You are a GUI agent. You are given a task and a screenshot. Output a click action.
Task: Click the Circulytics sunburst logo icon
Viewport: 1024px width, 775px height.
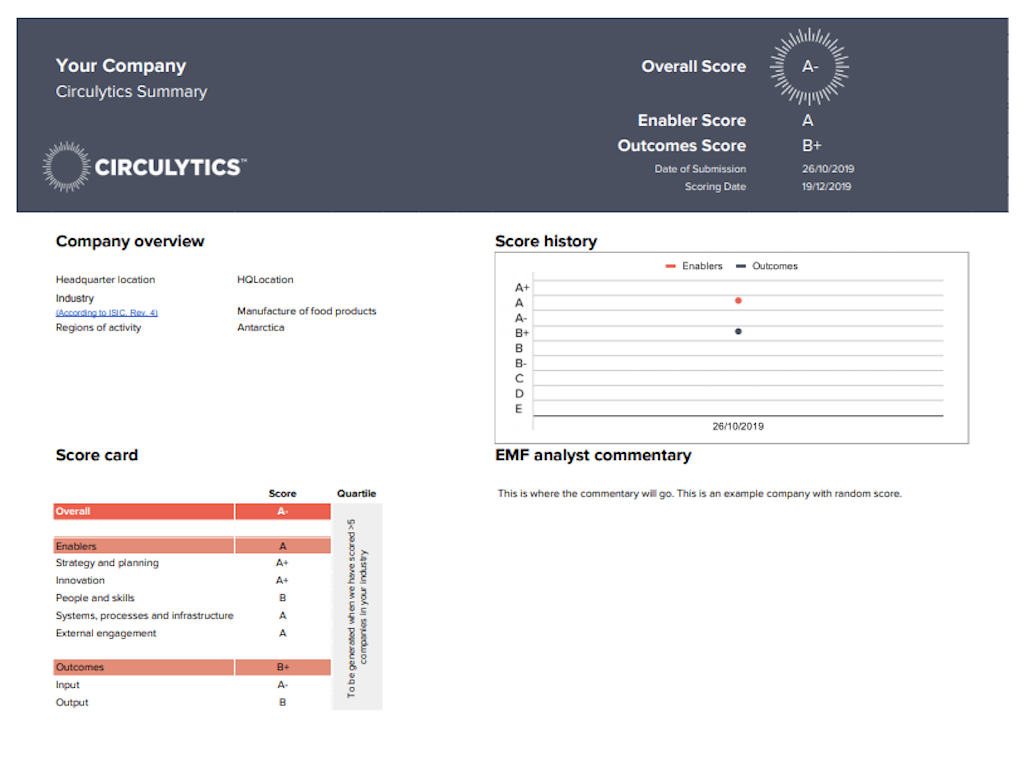(67, 167)
